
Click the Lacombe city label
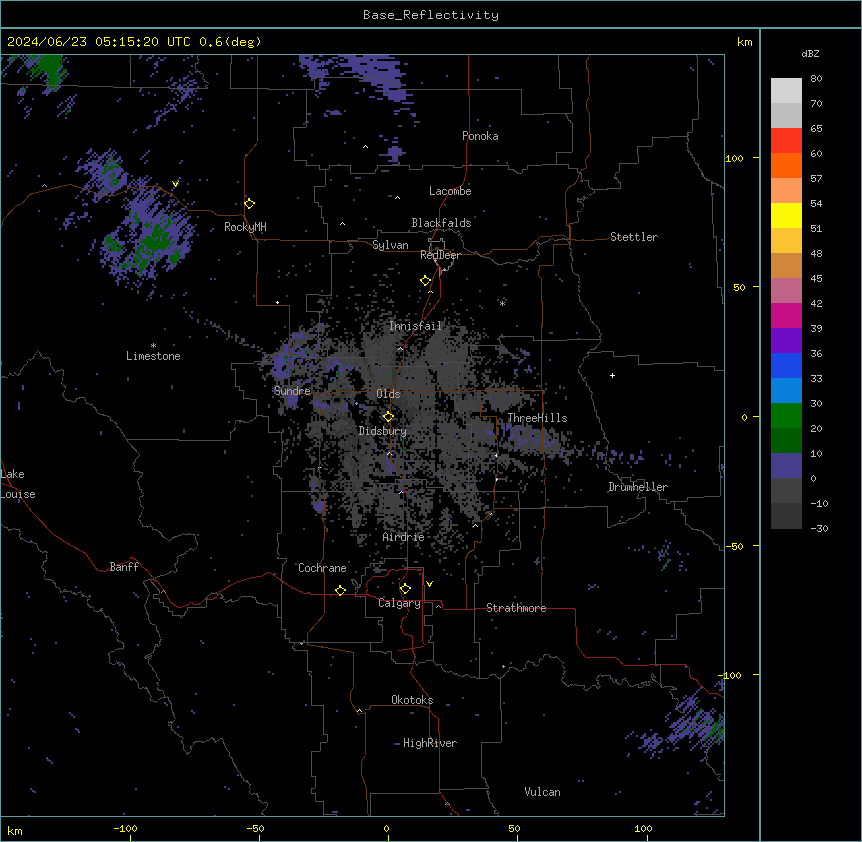tap(450, 191)
